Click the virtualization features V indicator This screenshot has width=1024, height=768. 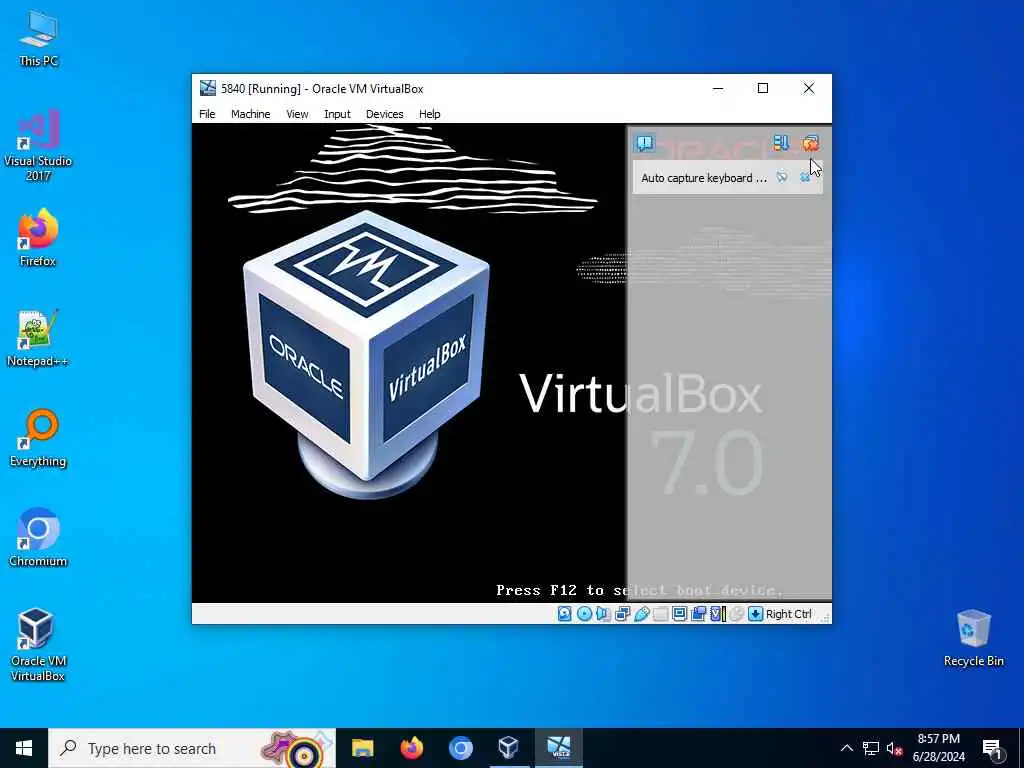pyautogui.click(x=718, y=614)
